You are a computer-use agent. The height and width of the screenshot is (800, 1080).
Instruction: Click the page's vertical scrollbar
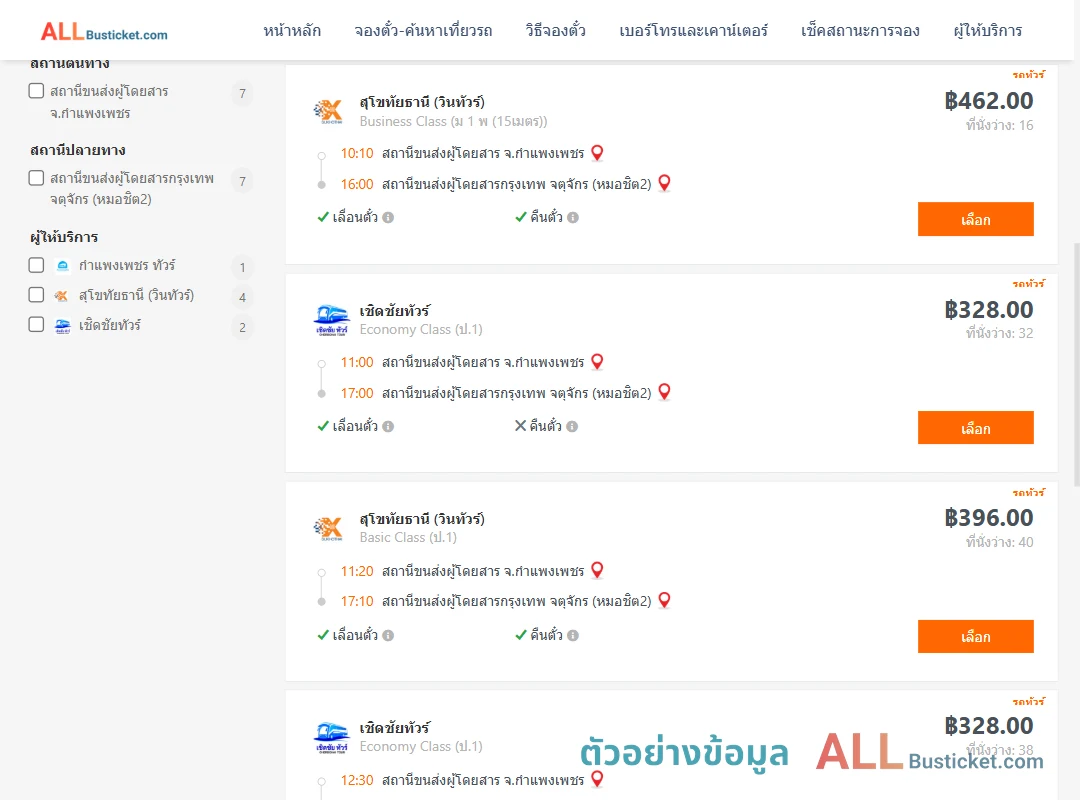(x=1077, y=364)
